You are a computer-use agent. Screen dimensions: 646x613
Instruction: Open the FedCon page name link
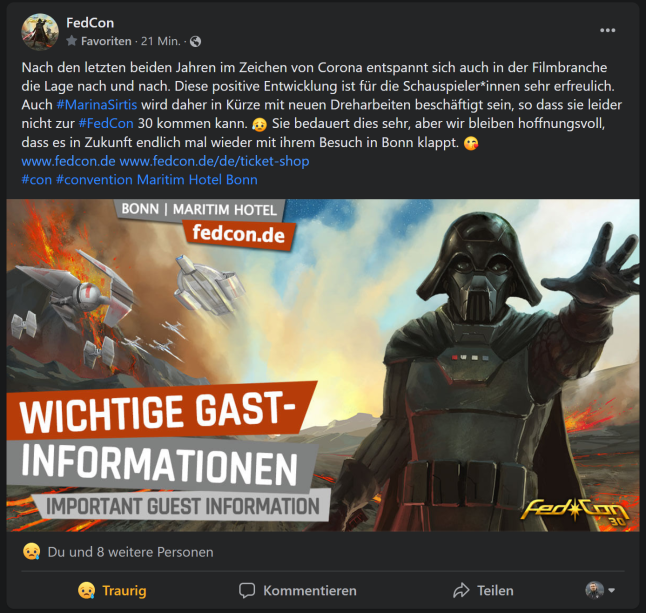pos(90,23)
